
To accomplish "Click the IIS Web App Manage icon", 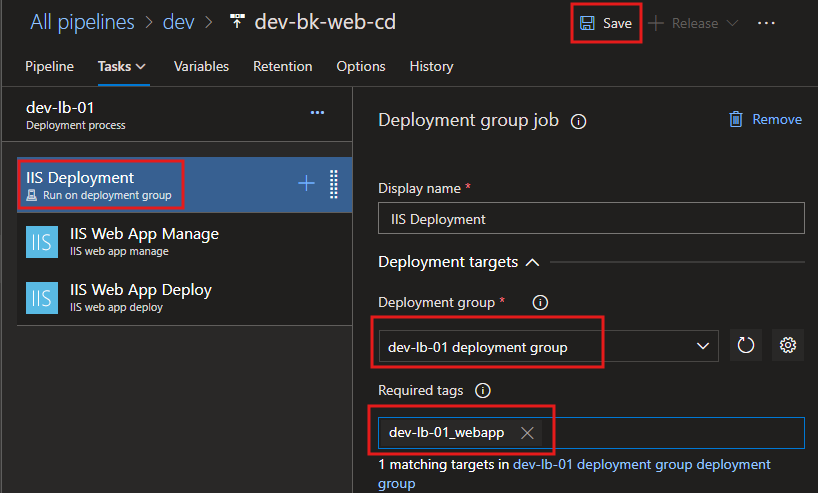I will pos(42,242).
